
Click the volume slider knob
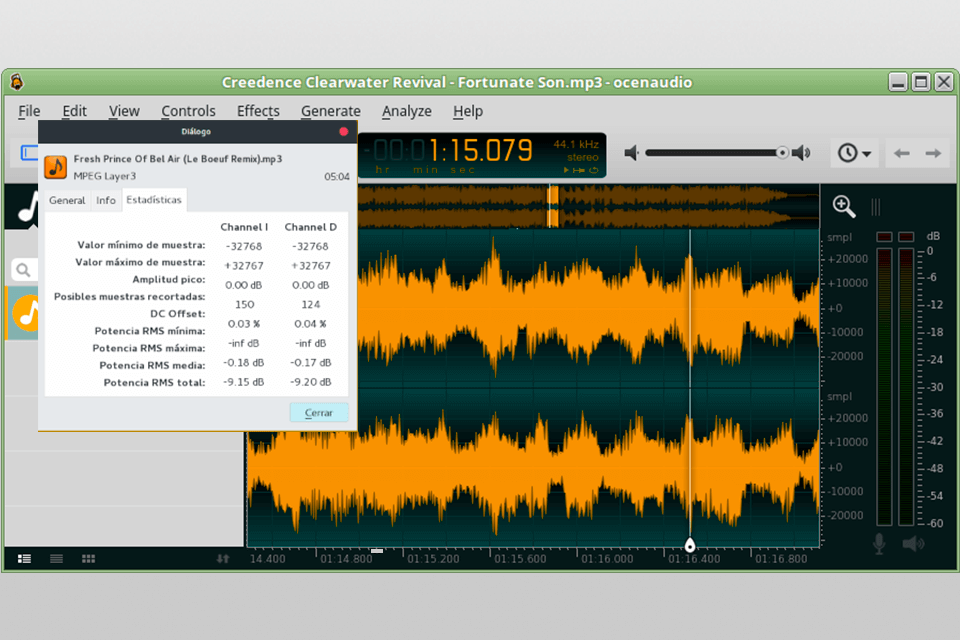(x=783, y=153)
